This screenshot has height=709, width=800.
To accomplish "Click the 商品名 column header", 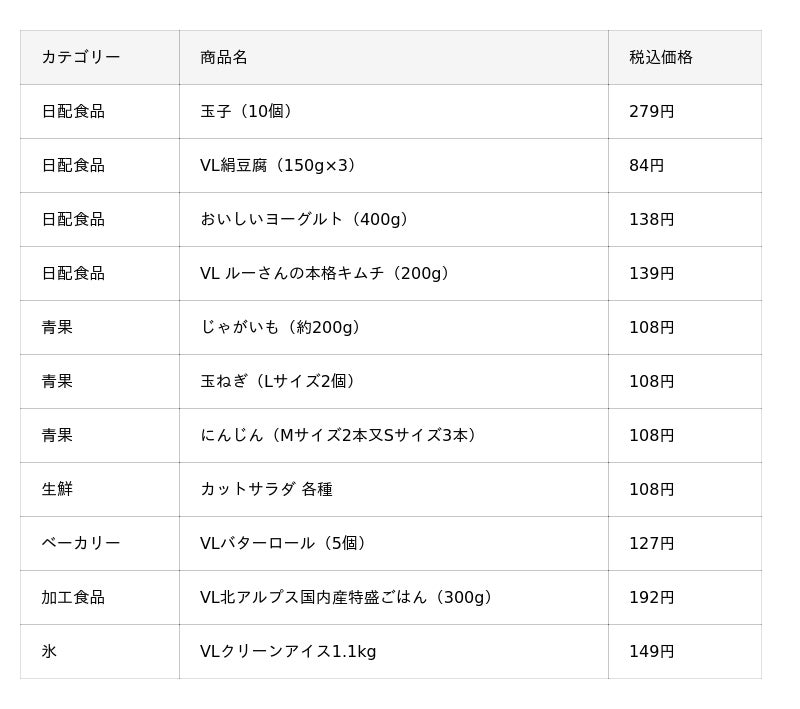I will [394, 57].
